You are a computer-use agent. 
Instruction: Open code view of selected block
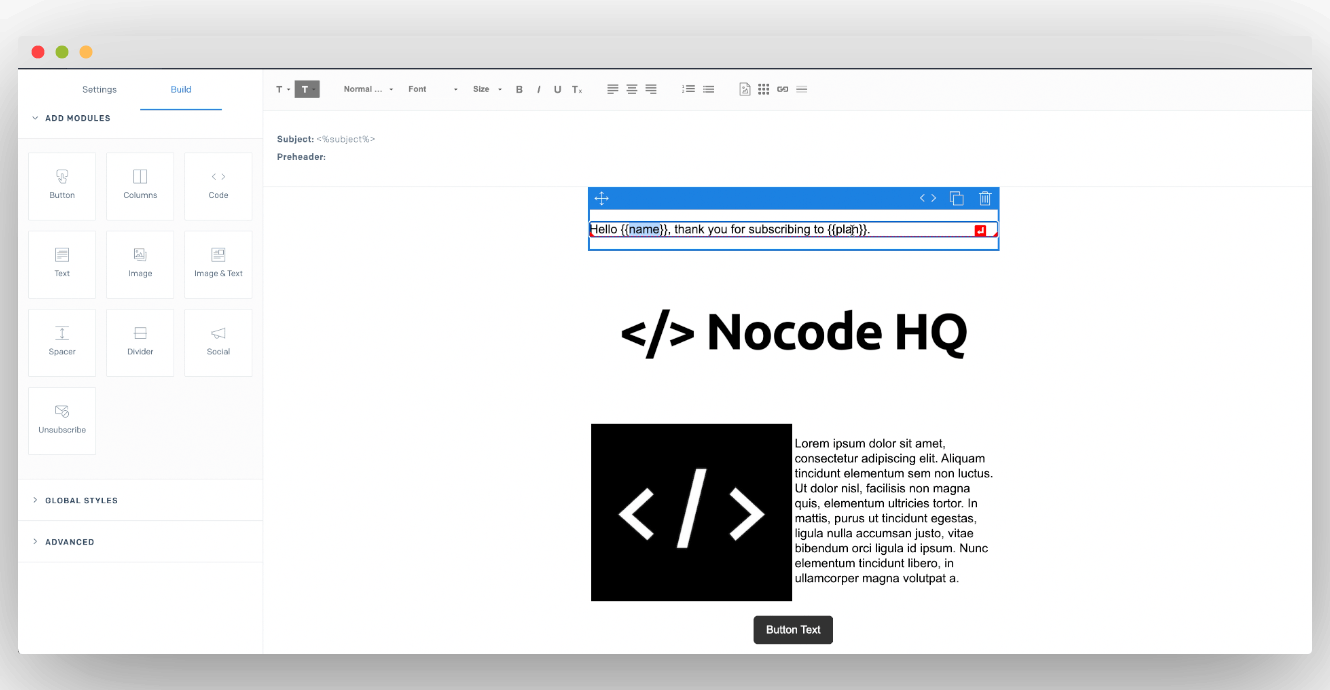(928, 198)
